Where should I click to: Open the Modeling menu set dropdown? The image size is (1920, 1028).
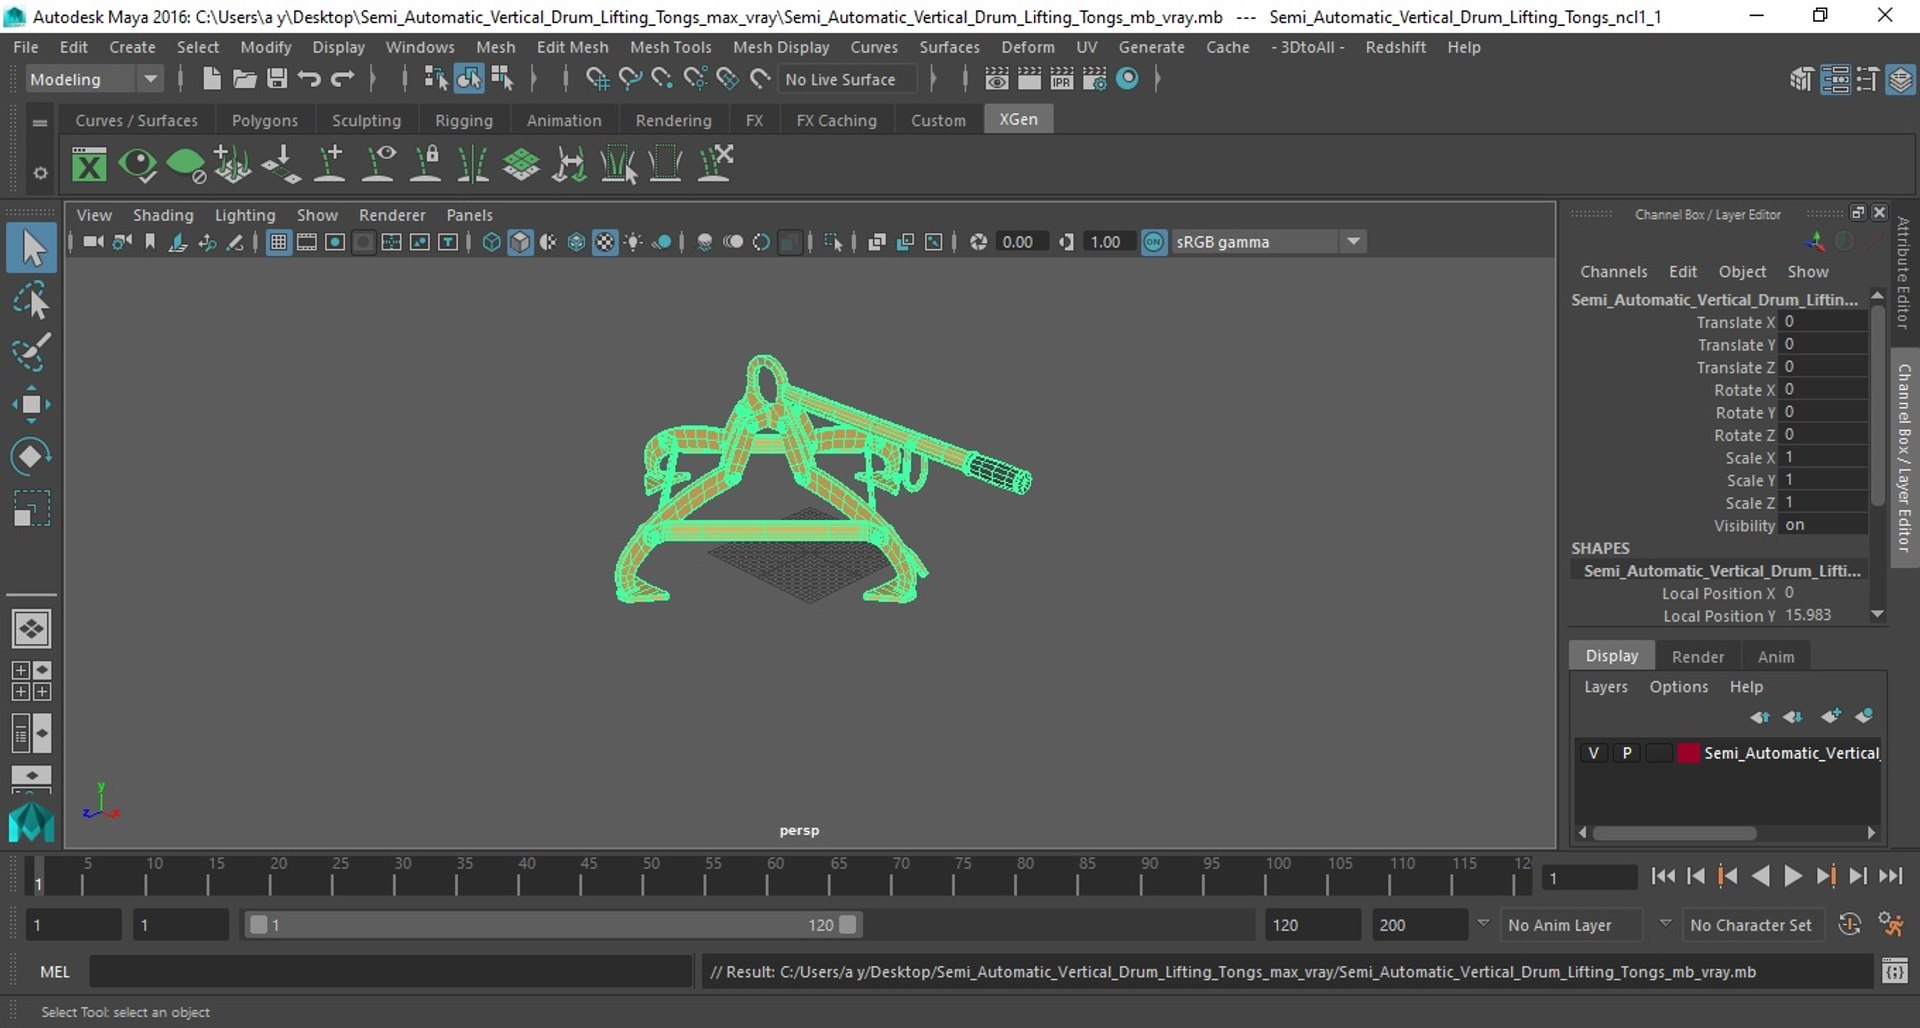(x=93, y=79)
